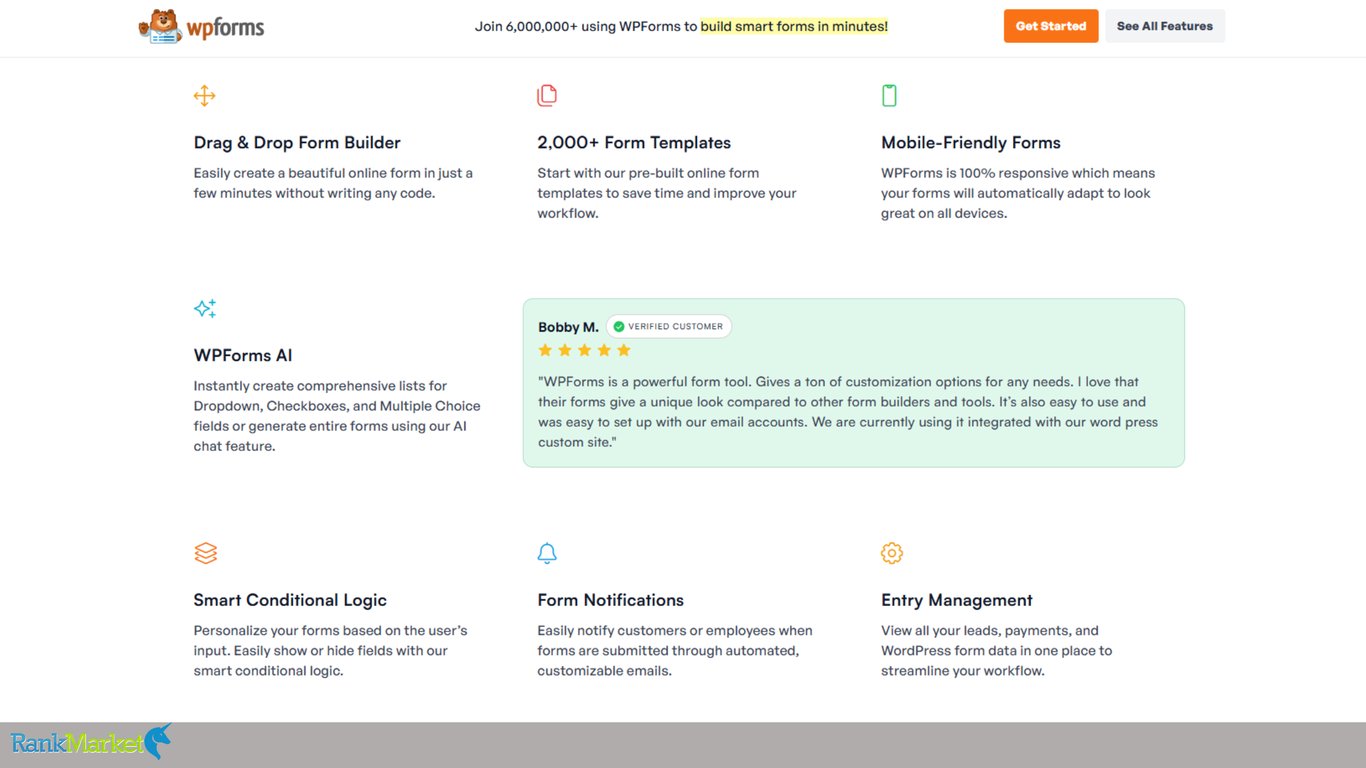Click description about 100% responsive forms
Screen dimensions: 1366x768
pyautogui.click(x=1018, y=193)
